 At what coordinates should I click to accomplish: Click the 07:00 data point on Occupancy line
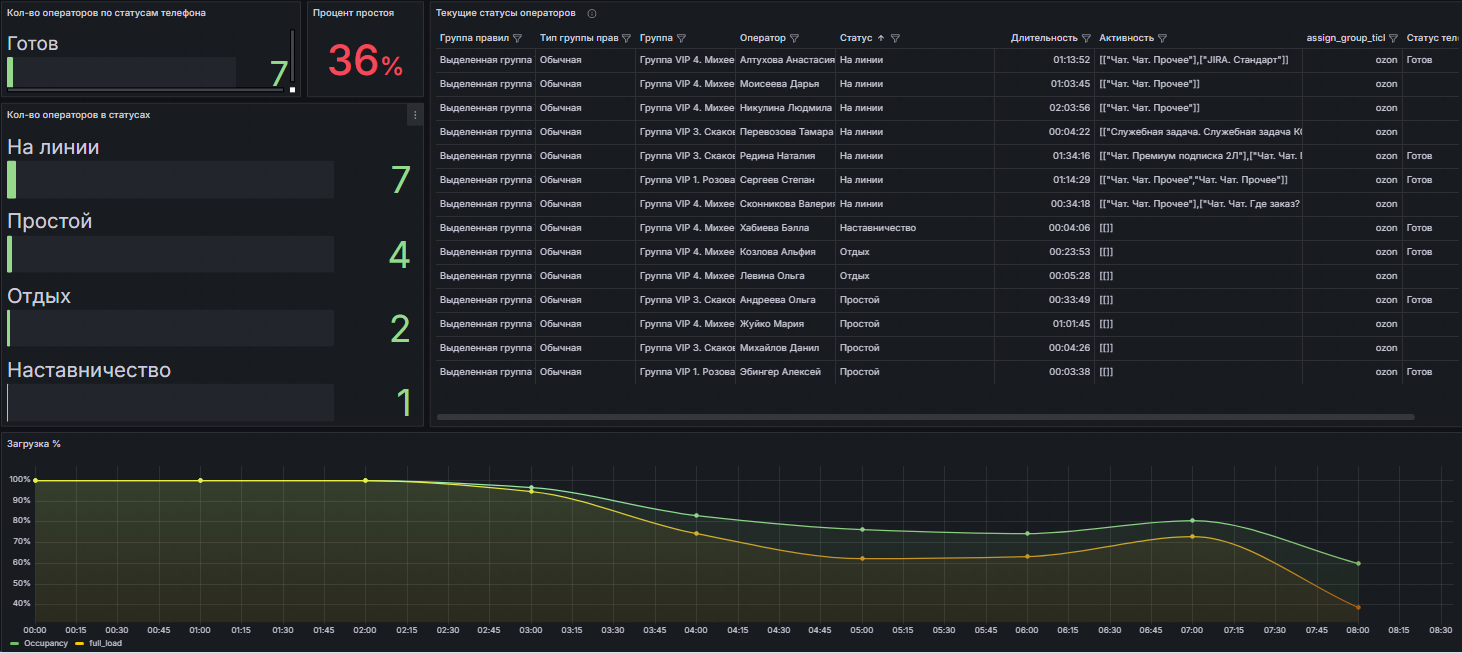[1192, 520]
